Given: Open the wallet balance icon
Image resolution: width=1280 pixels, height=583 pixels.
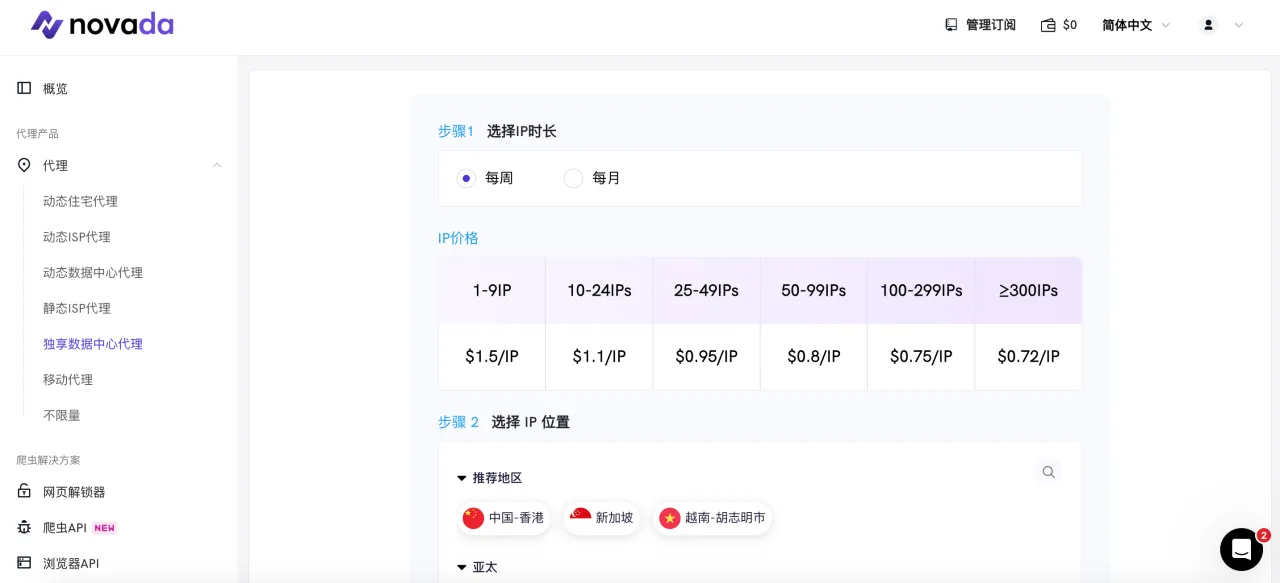Looking at the screenshot, I should click(1048, 25).
